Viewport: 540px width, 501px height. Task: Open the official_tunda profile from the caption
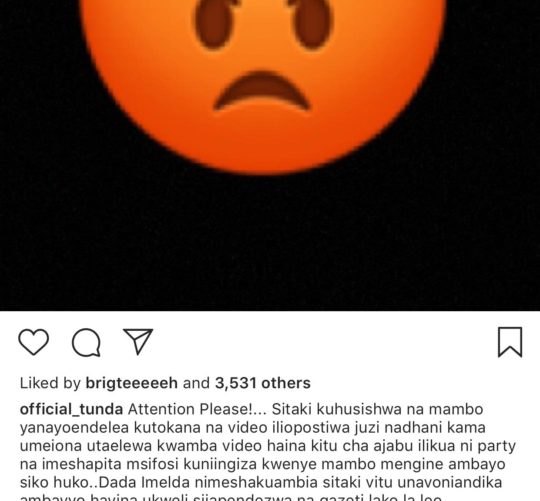click(71, 409)
